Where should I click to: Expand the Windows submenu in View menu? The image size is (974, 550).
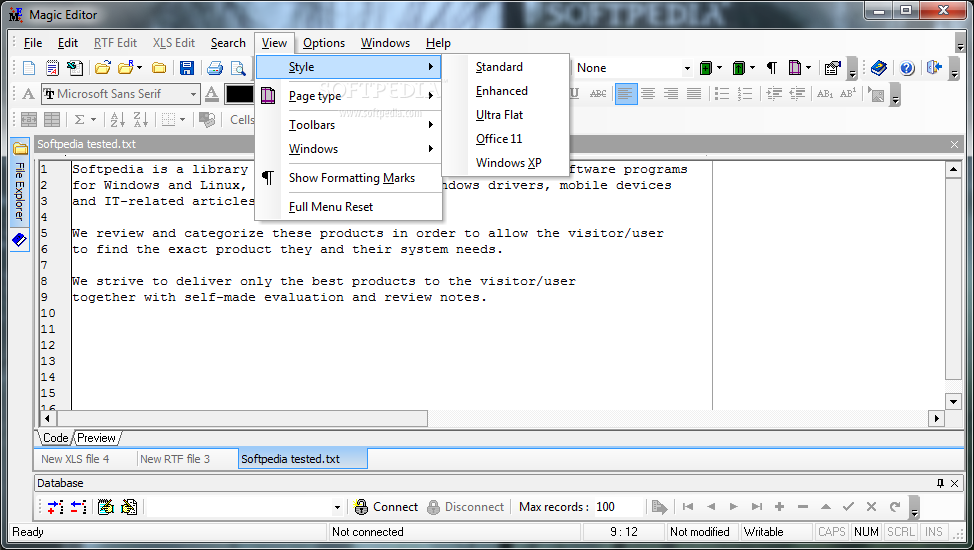348,149
